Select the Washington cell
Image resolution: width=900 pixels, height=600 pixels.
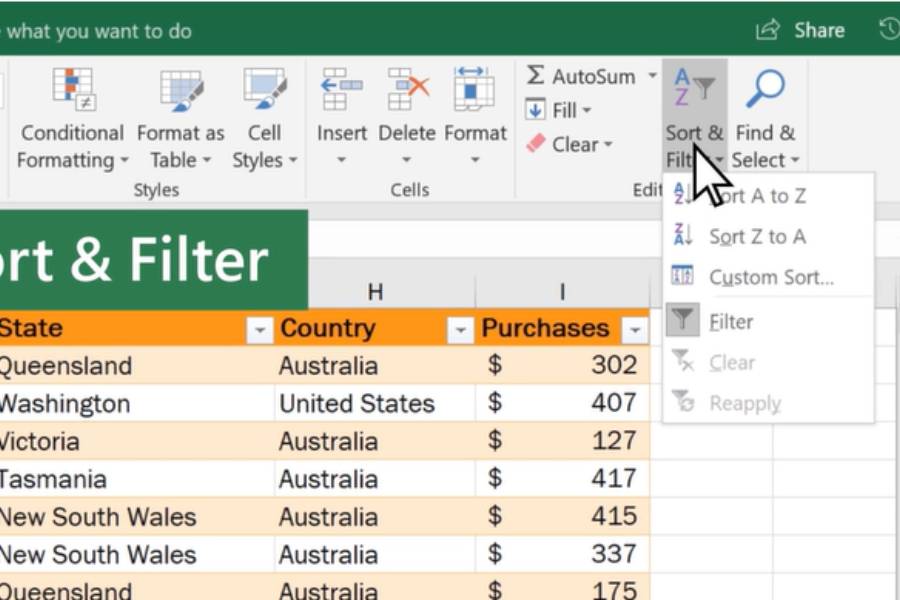137,403
